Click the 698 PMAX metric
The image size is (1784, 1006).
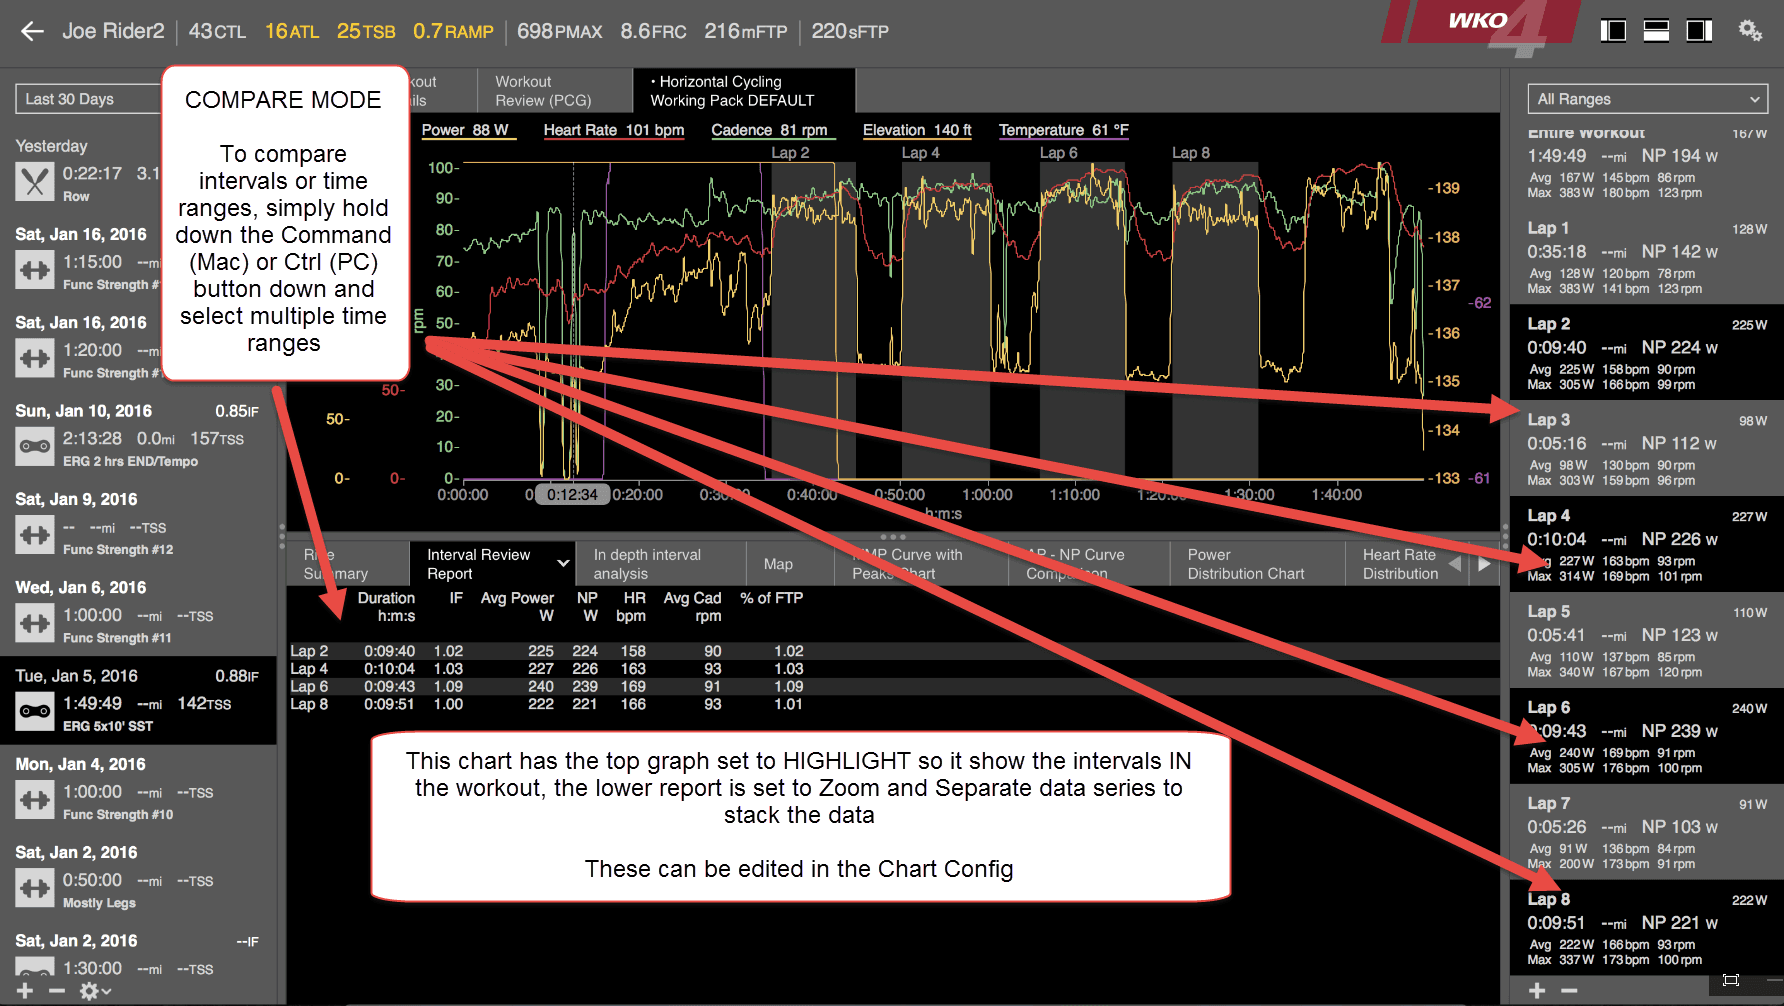click(x=559, y=31)
